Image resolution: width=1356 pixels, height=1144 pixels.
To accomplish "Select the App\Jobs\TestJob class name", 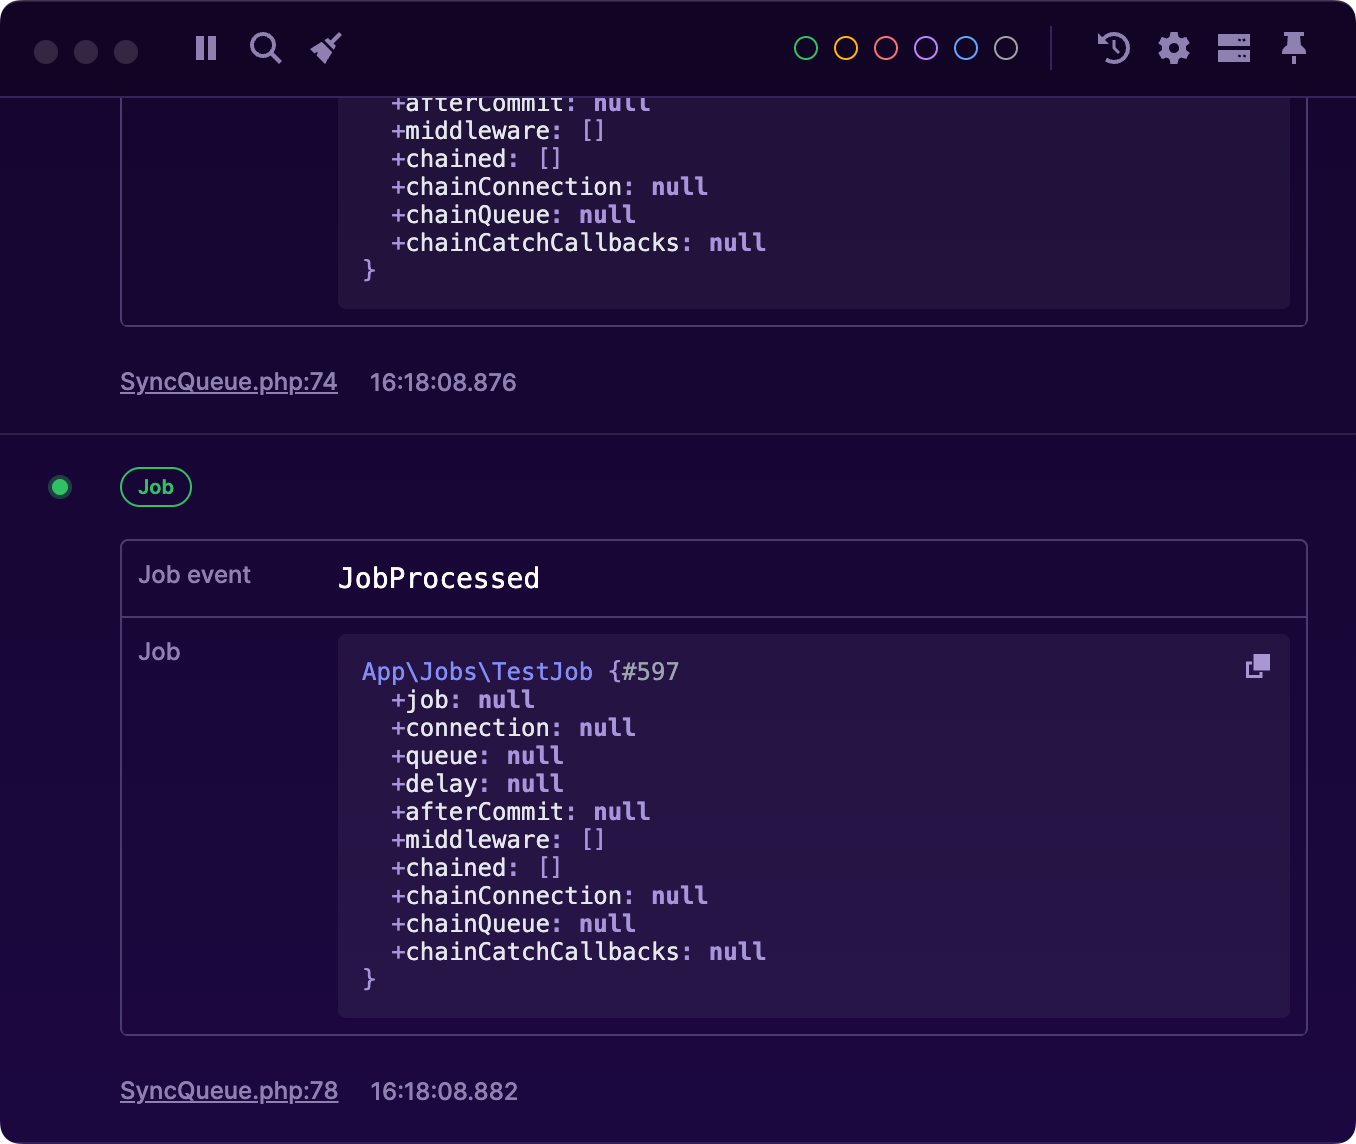I will pos(477,671).
